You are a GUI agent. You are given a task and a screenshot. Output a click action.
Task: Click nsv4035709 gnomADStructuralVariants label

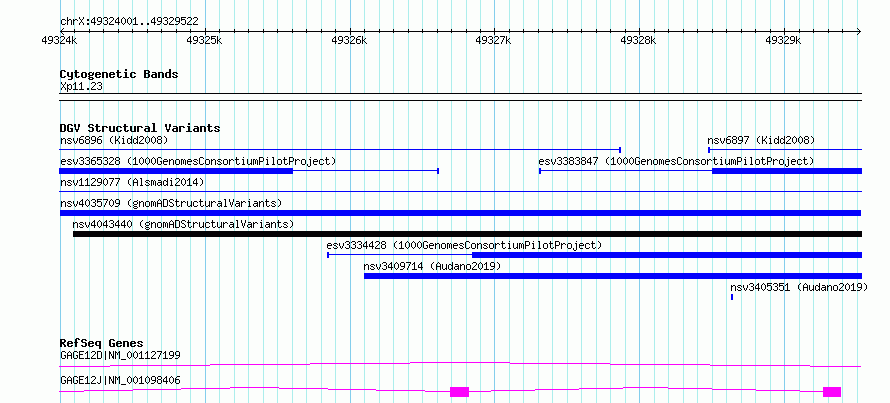171,203
